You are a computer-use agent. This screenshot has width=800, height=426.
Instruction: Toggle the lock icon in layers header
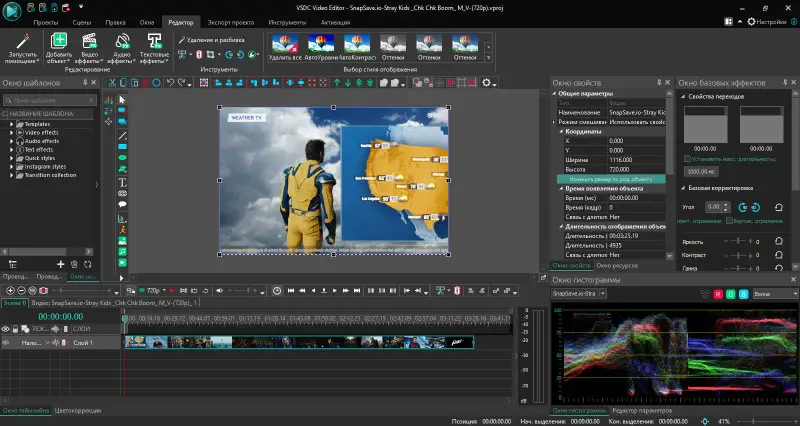click(15, 329)
